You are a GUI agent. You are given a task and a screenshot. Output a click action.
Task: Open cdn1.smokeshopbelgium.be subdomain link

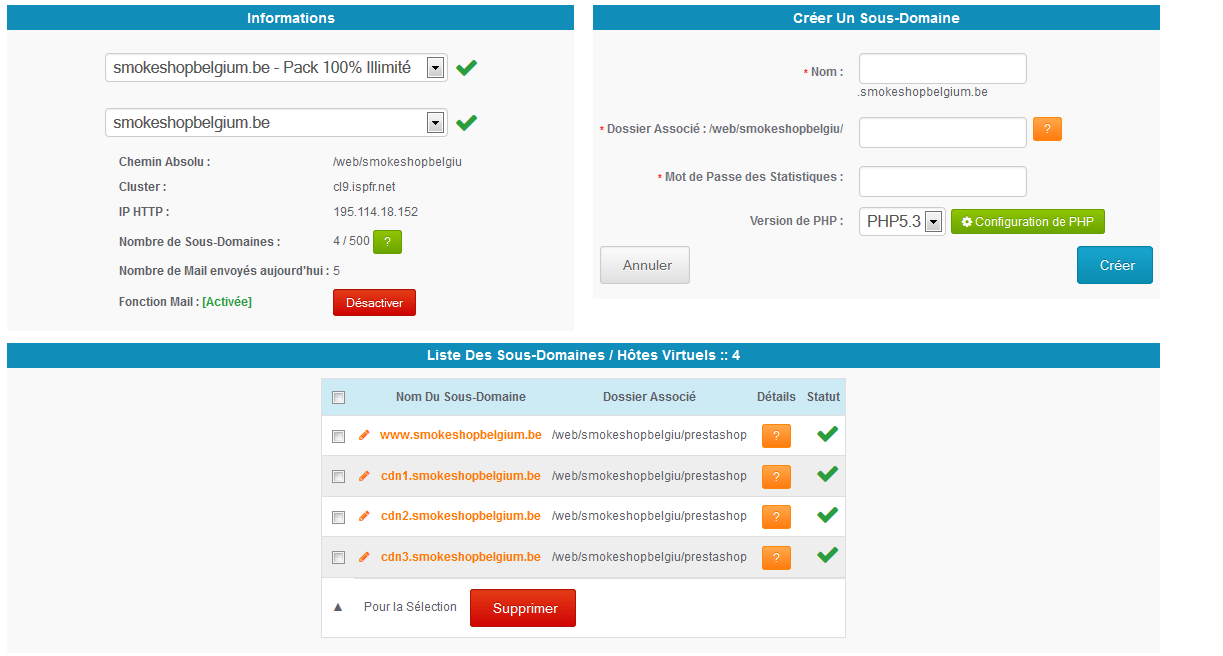point(461,476)
